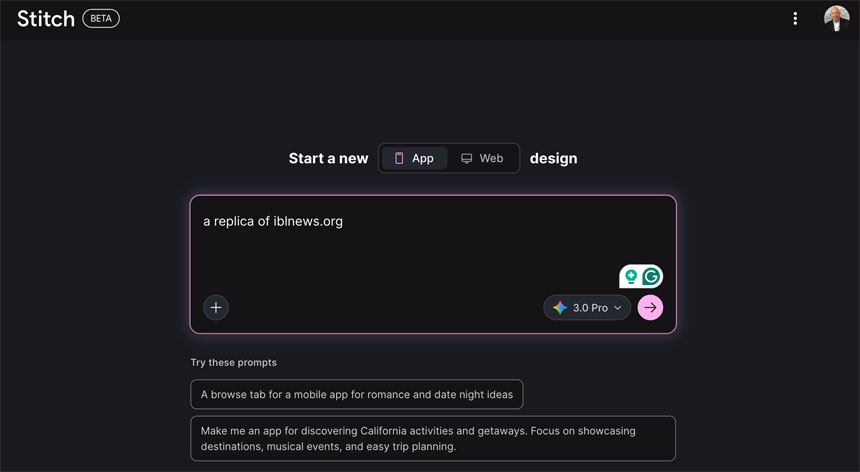Viewport: 860px width, 472px height.
Task: Click the Grammarly G icon
Action: [651, 277]
